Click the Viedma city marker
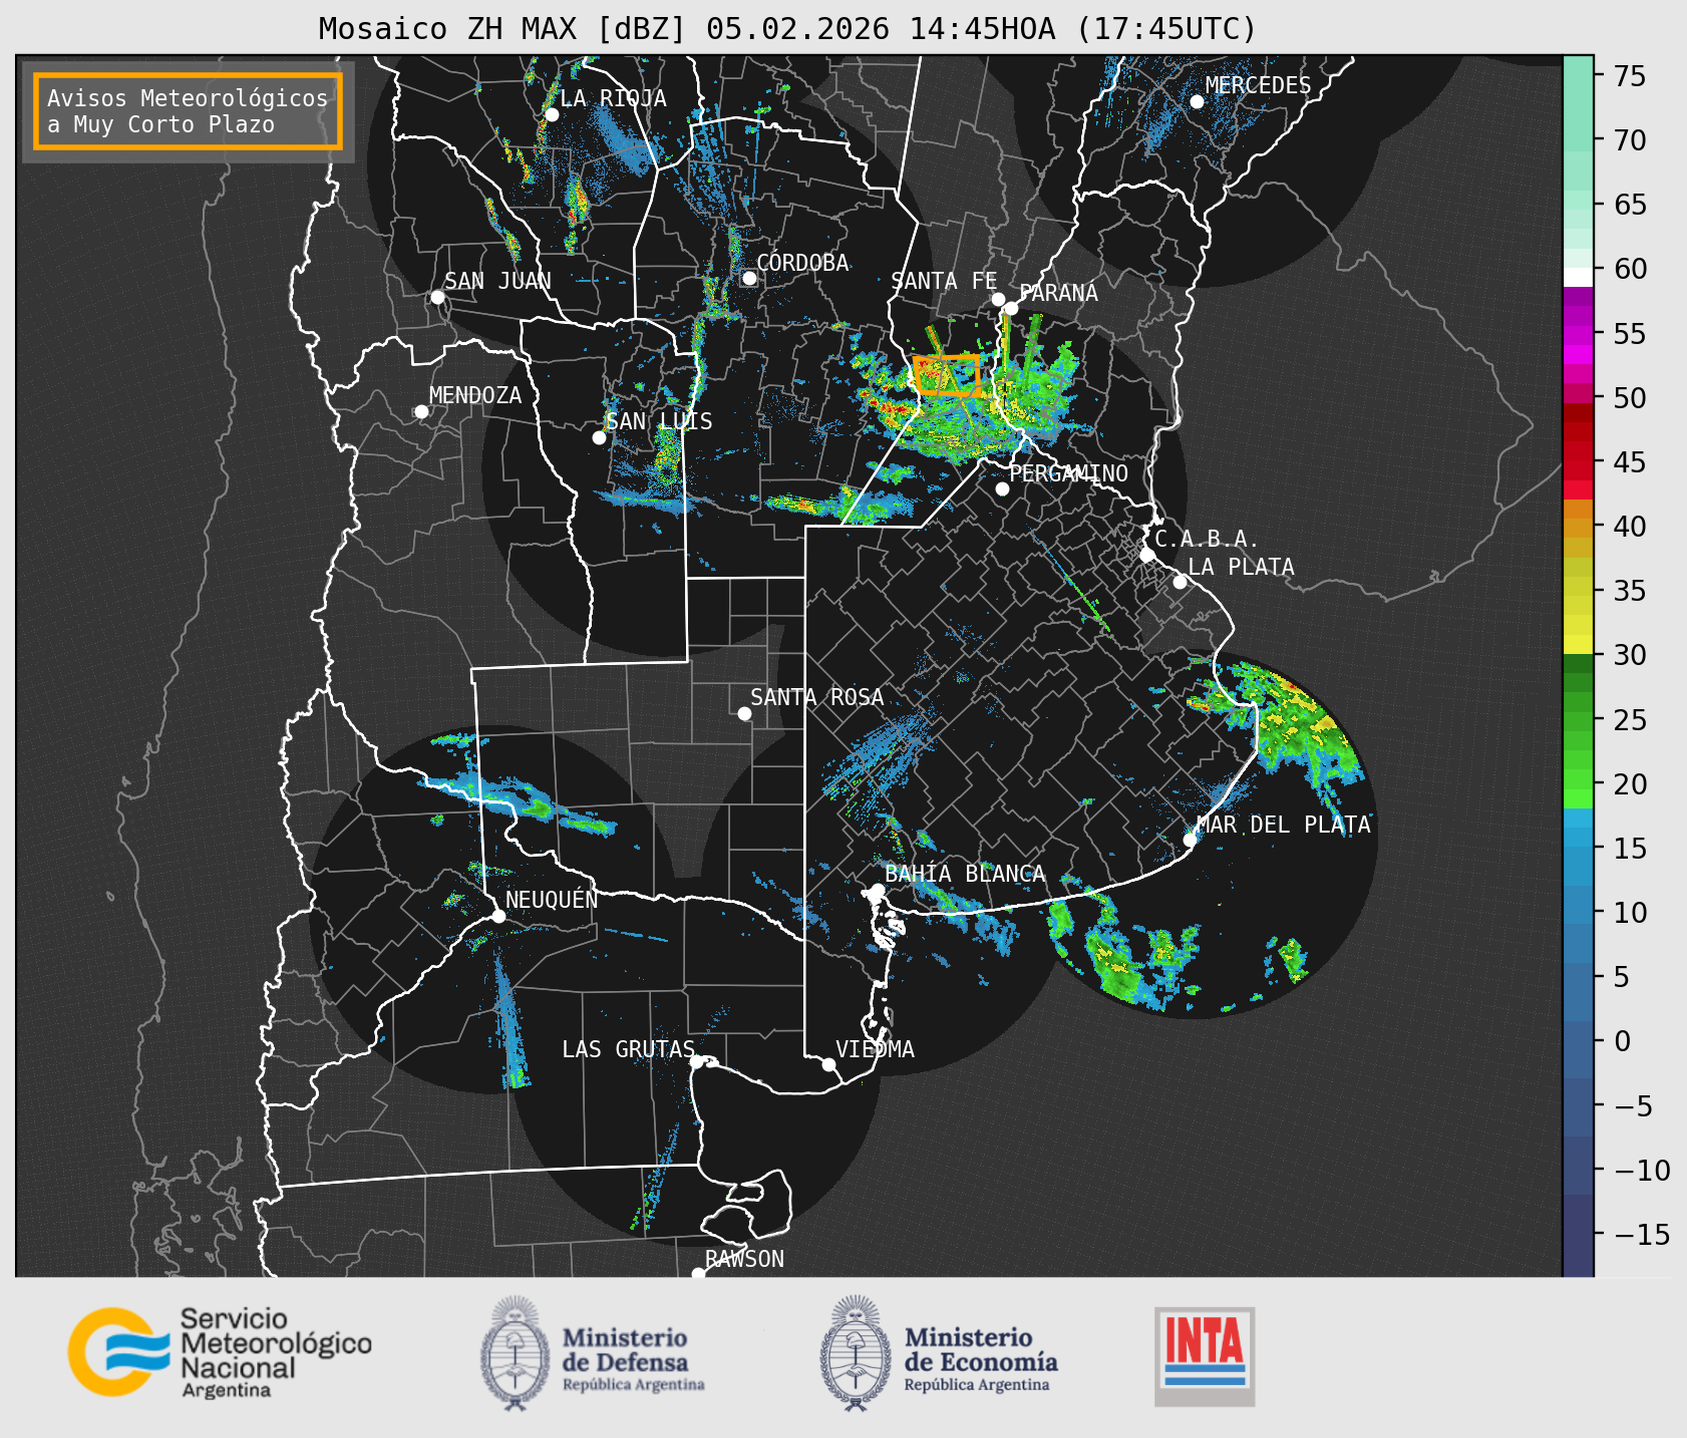1687x1438 pixels. [829, 1064]
